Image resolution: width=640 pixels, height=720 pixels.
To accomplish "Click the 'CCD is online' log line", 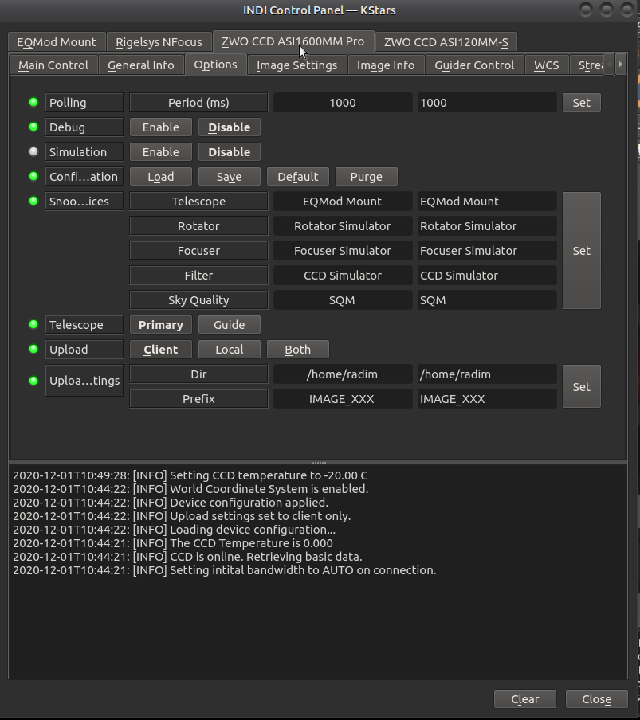I will pos(188,557).
